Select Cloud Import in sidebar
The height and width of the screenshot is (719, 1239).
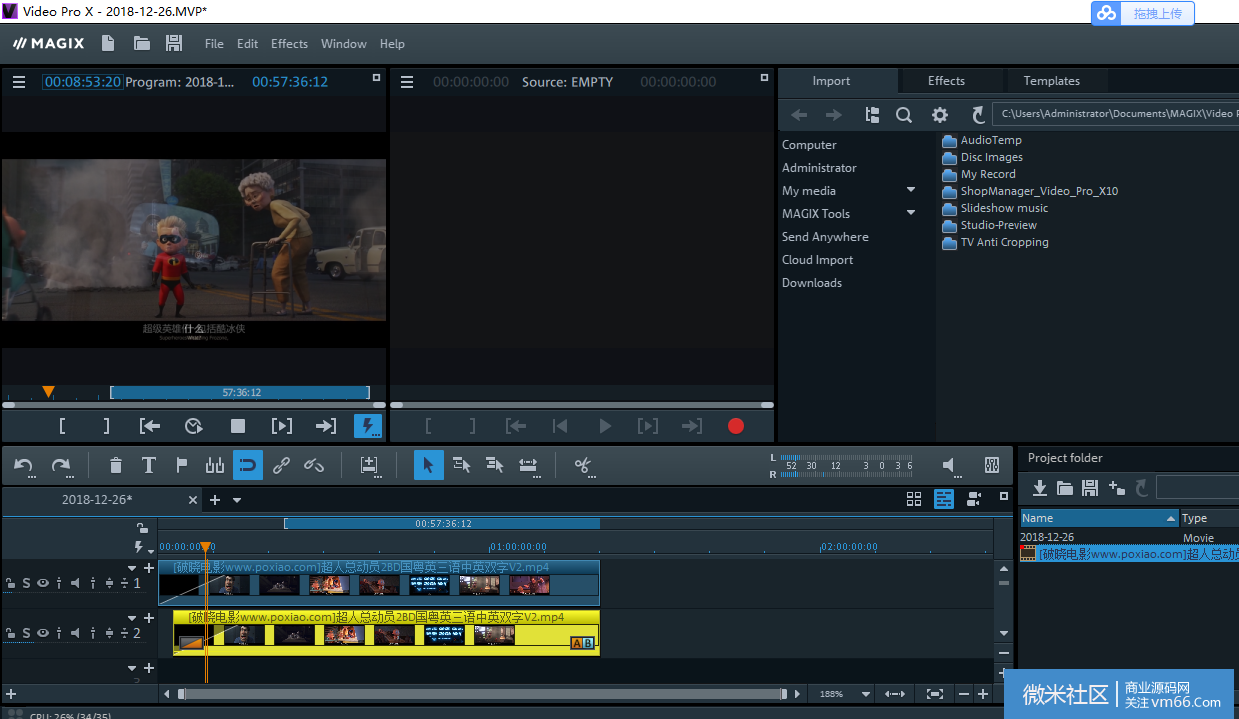pyautogui.click(x=817, y=260)
